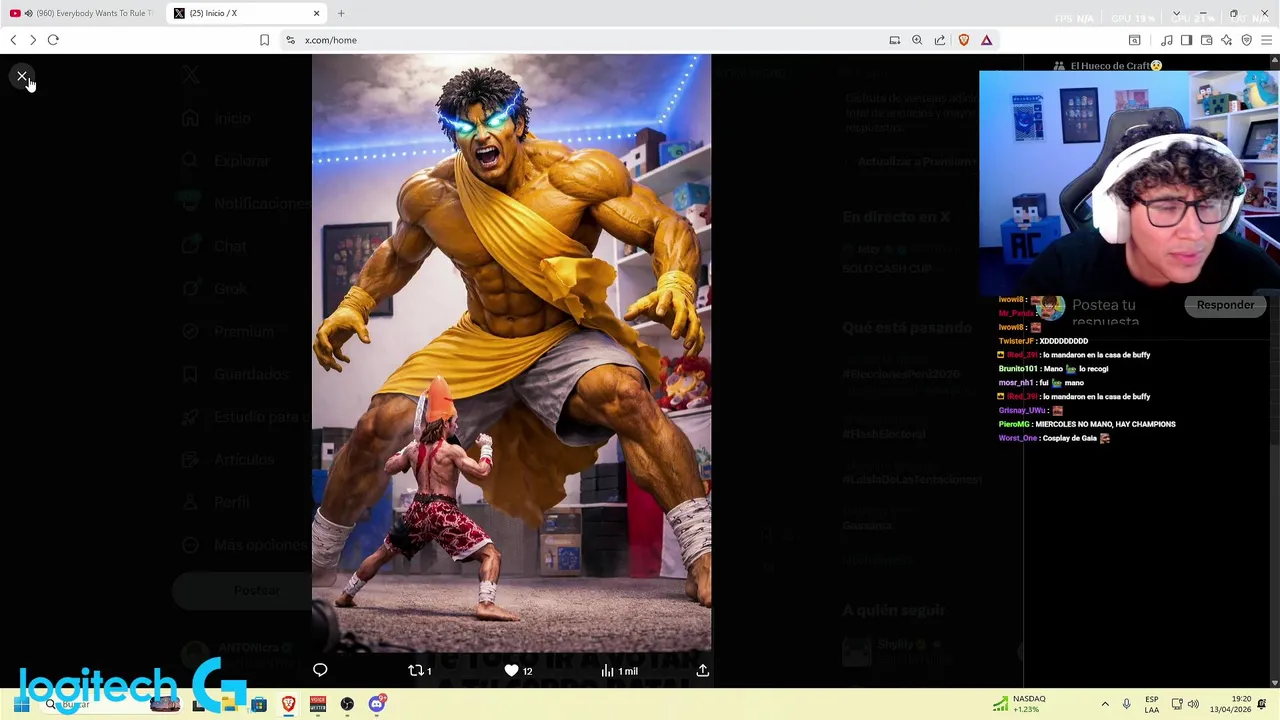Switch the ESP LAA keyboard language
Screen dimensions: 1280x720
click(1152, 704)
